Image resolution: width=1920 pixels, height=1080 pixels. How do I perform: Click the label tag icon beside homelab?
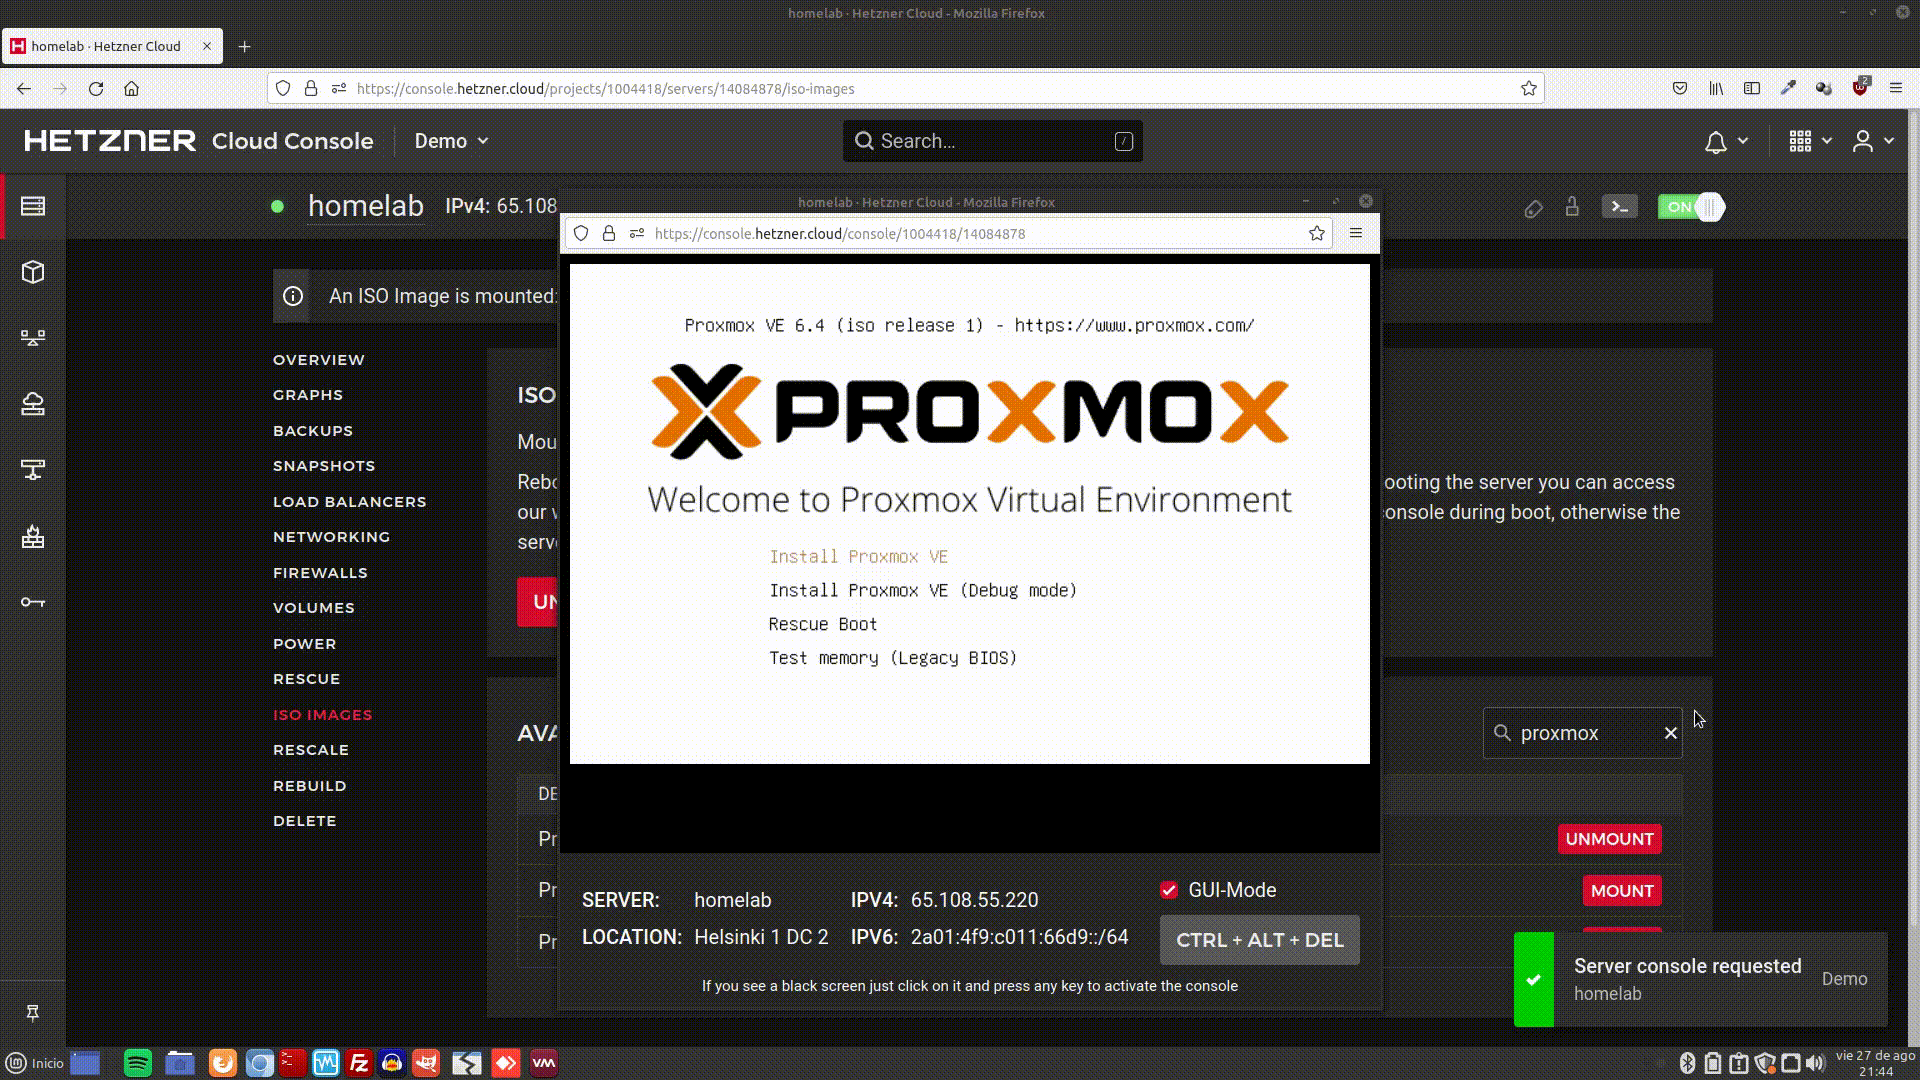pyautogui.click(x=1533, y=208)
